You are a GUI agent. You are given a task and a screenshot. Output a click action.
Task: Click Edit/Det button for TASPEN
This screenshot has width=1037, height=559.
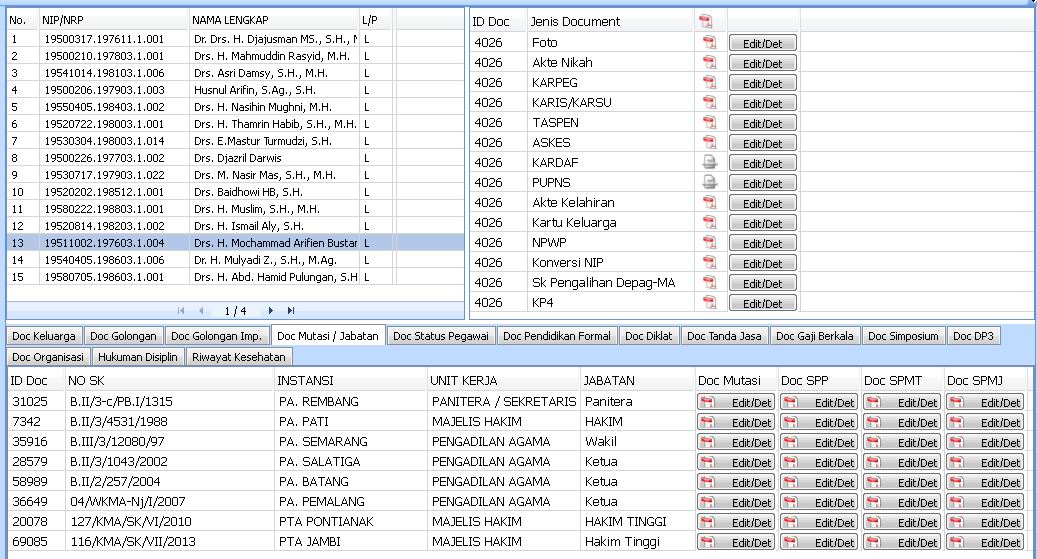(762, 123)
